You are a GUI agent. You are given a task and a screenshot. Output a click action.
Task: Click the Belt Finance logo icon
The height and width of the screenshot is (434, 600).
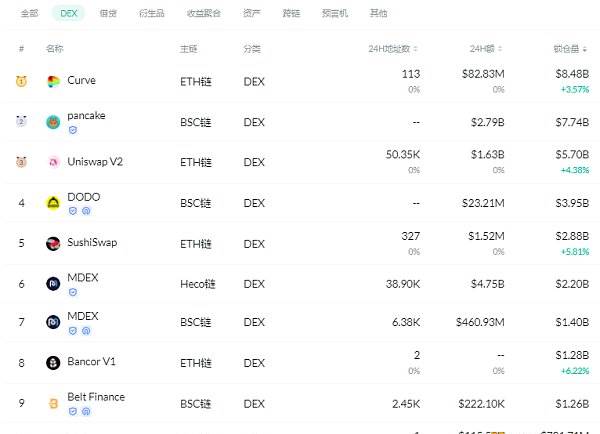coord(53,403)
